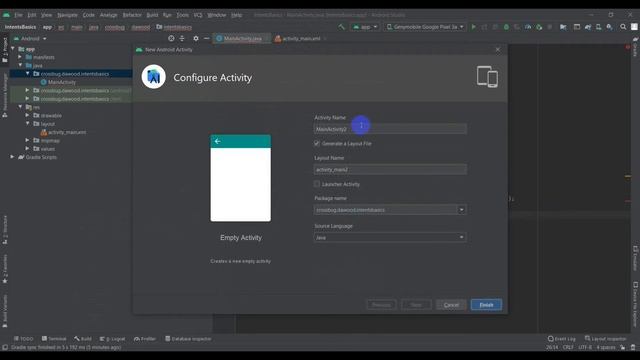Switch to activity_main.xml editor tab

301,38
